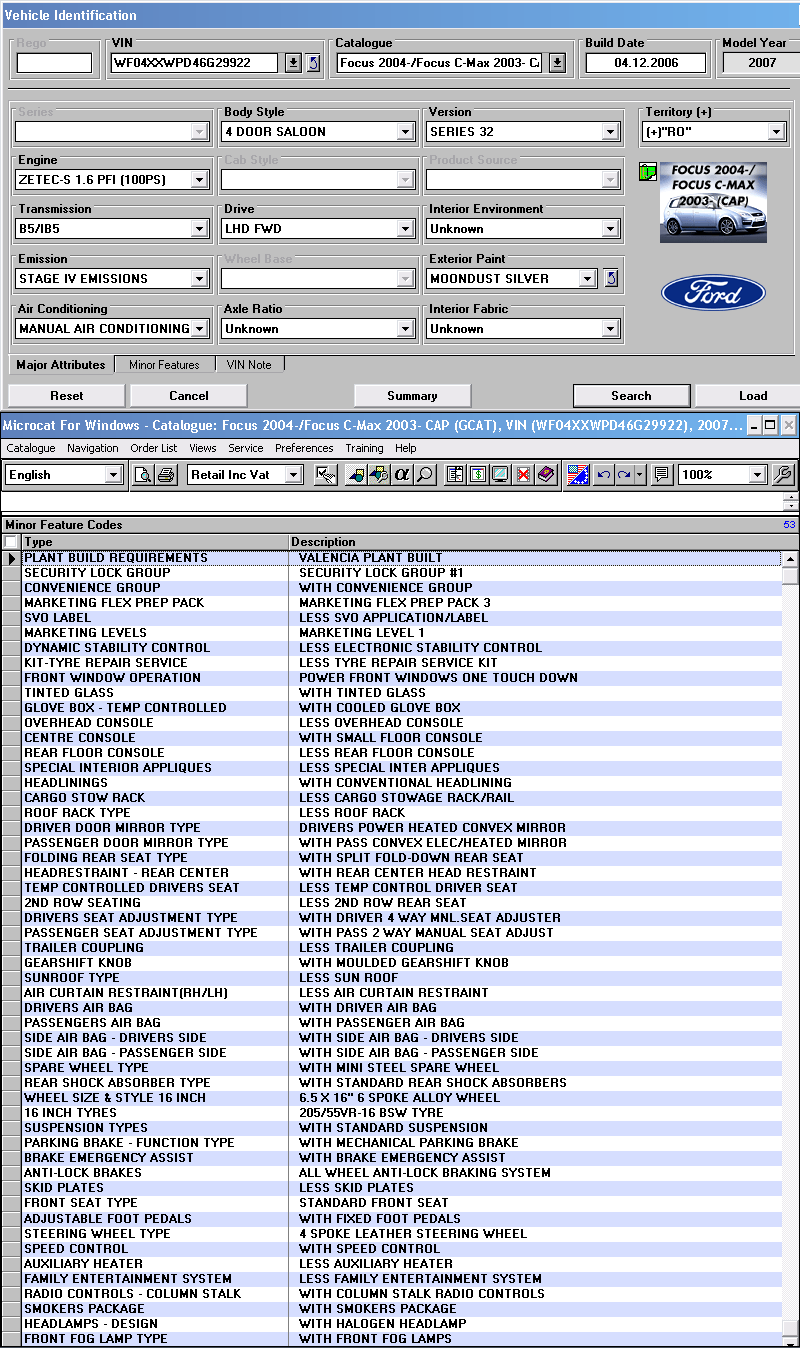Click the wrench settings icon
800x1348 pixels.
(784, 475)
